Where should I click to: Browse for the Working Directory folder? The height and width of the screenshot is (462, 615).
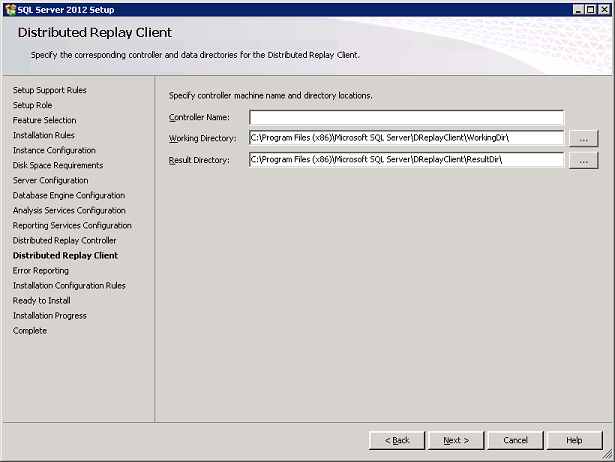584,138
